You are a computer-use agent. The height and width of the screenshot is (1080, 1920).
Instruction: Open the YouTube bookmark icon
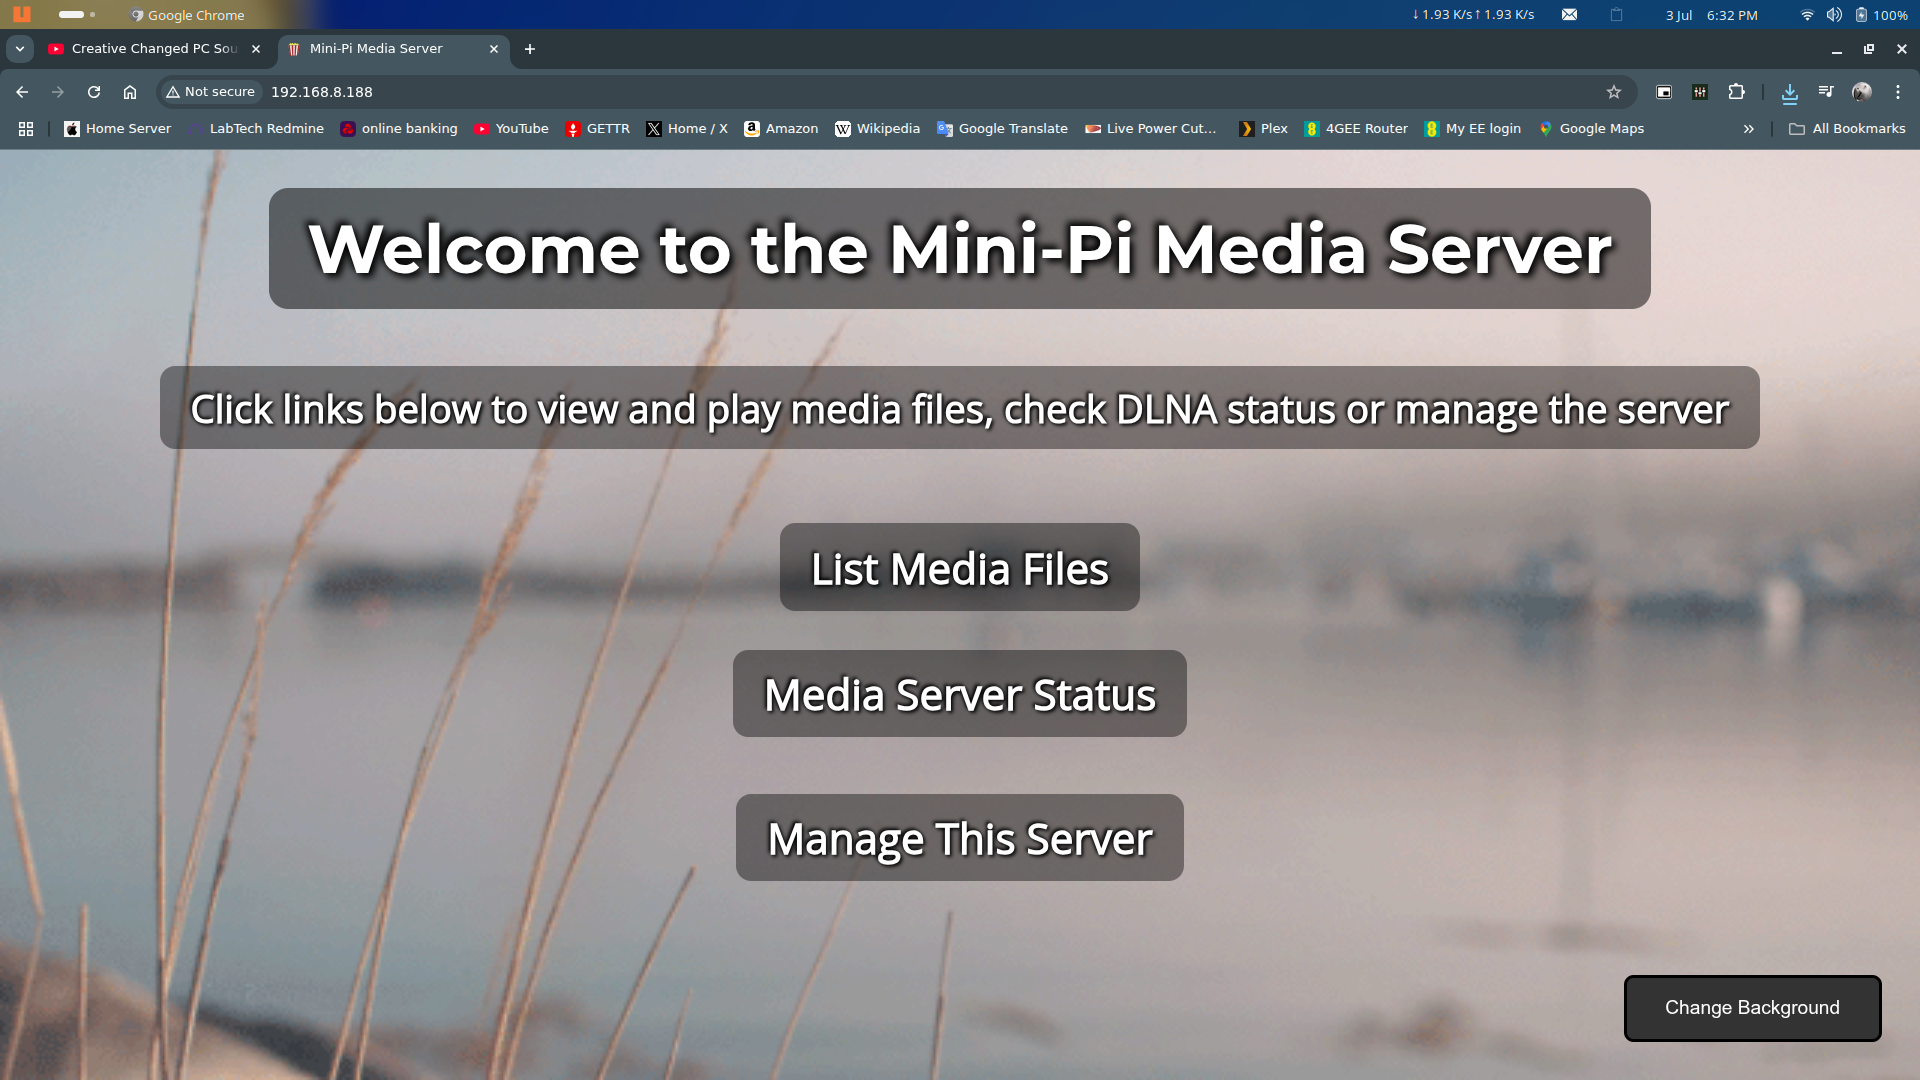pos(481,128)
